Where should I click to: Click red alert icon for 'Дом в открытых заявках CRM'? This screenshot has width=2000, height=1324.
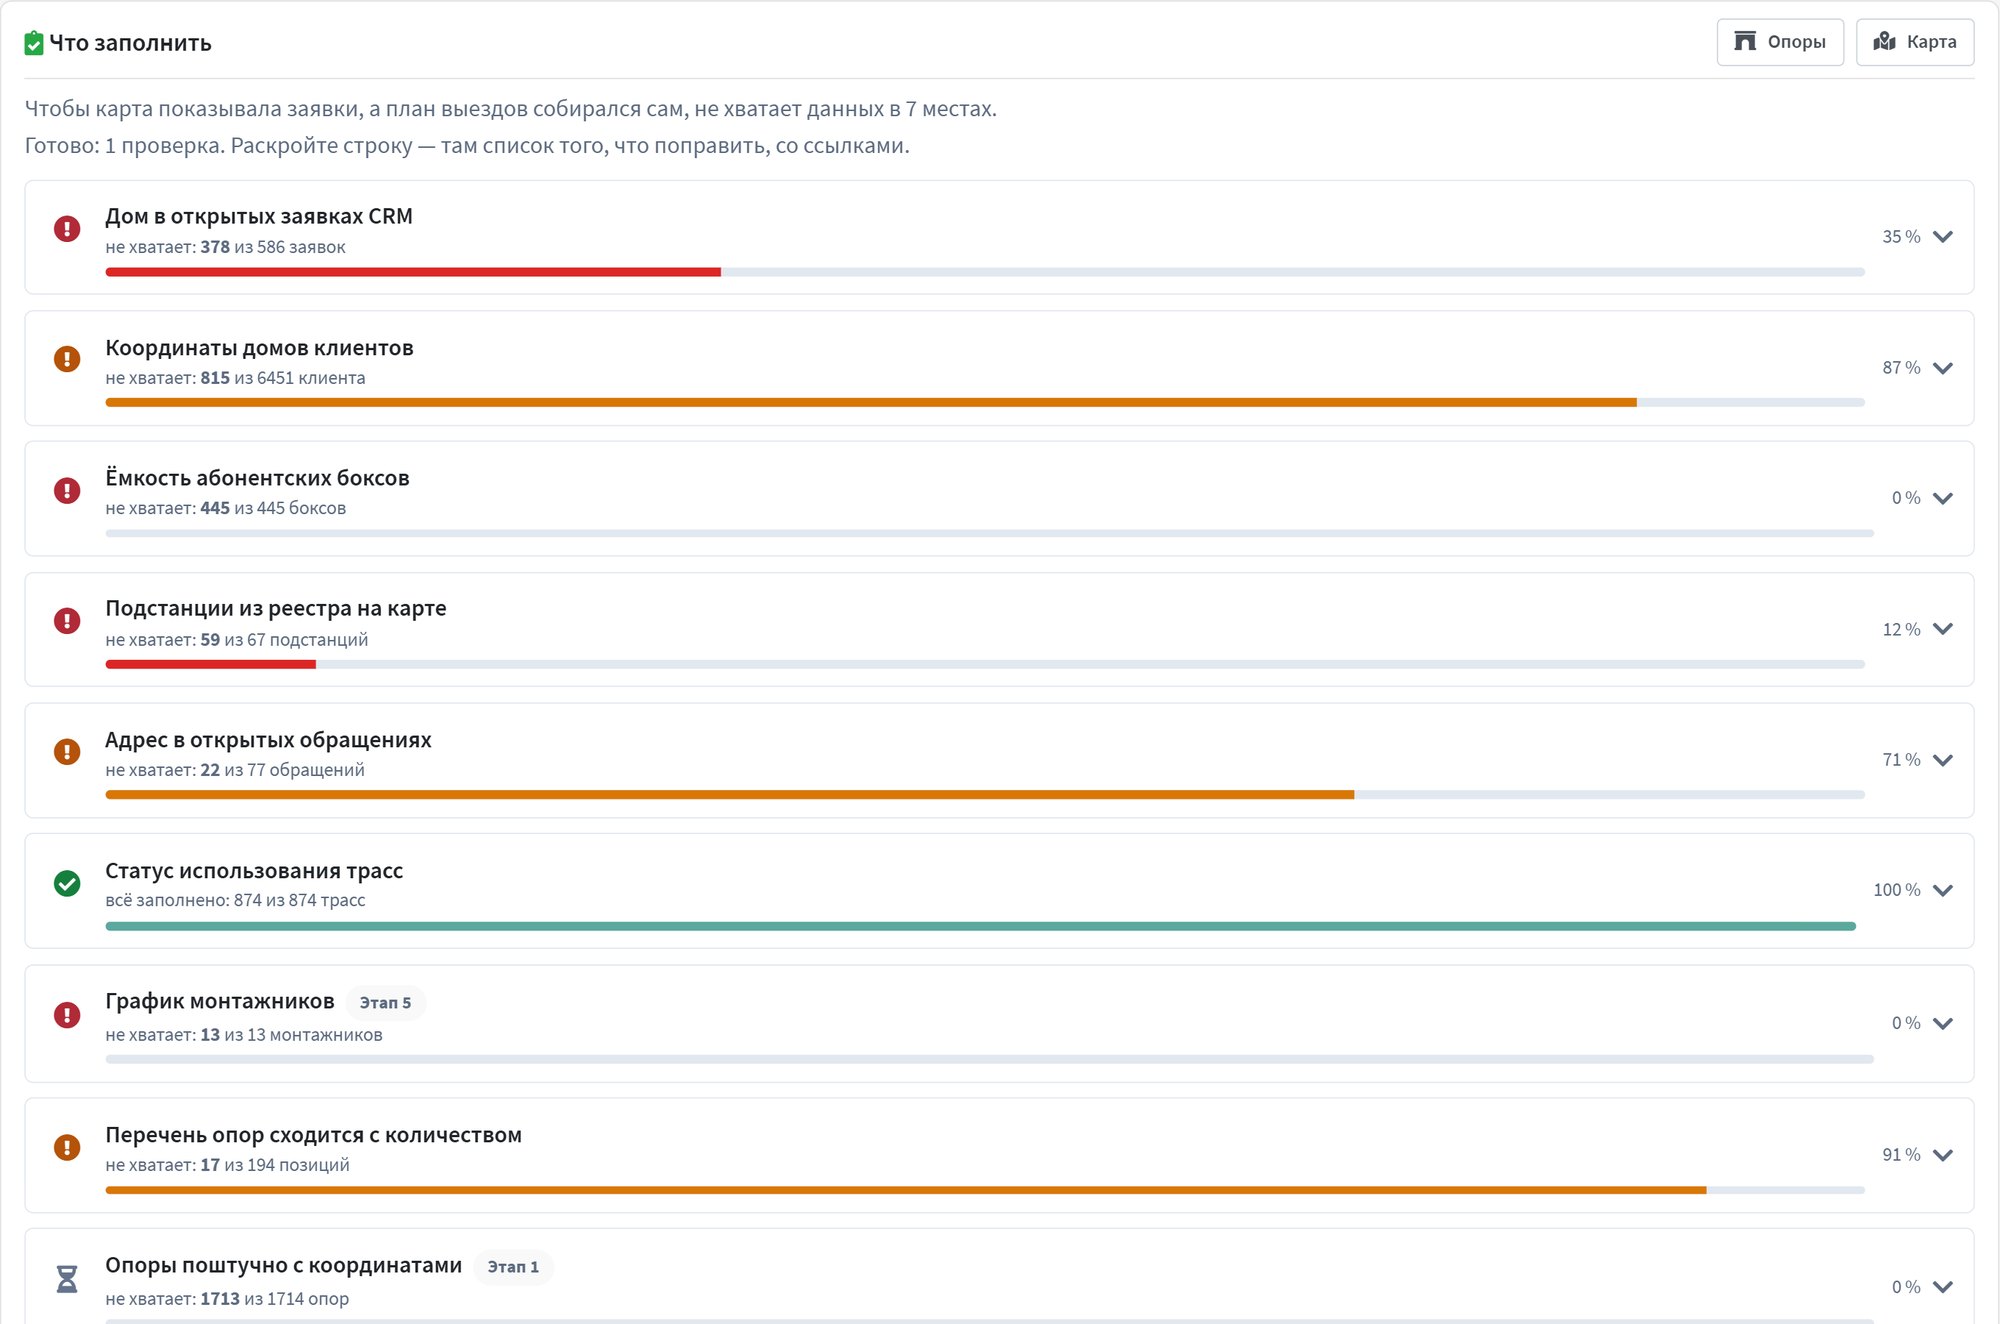point(67,229)
